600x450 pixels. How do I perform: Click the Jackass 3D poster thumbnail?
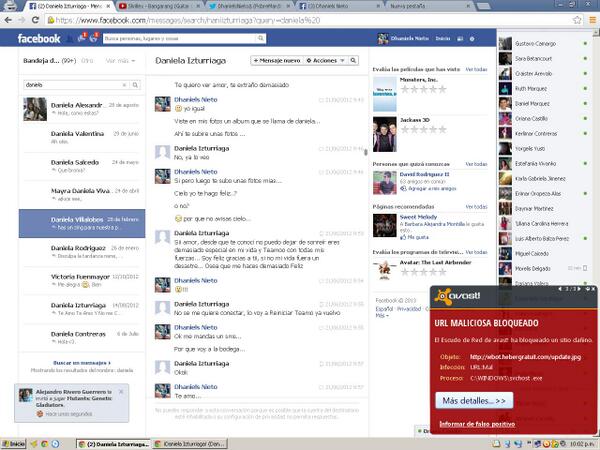click(385, 134)
